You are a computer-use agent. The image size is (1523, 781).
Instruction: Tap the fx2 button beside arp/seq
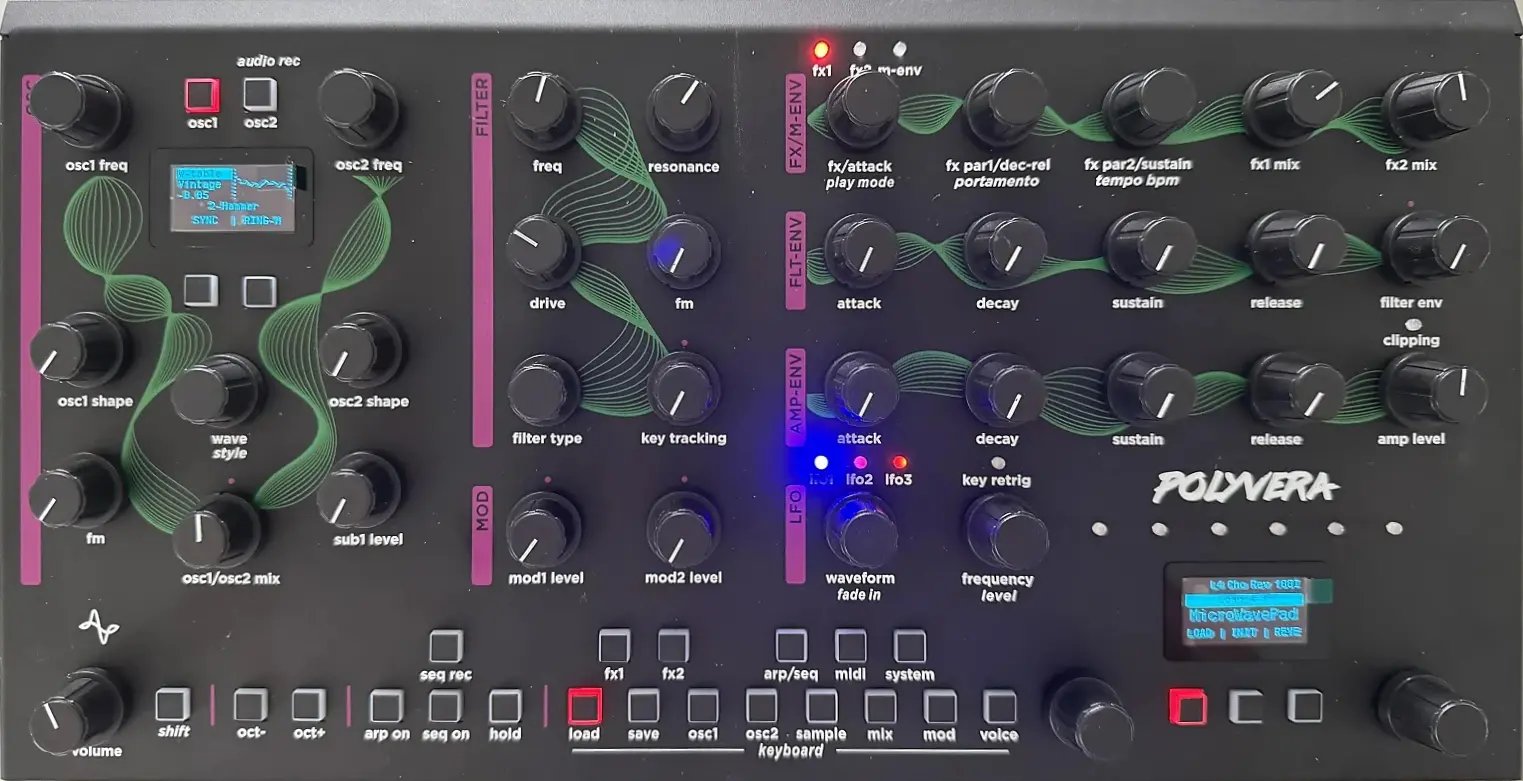coord(673,646)
